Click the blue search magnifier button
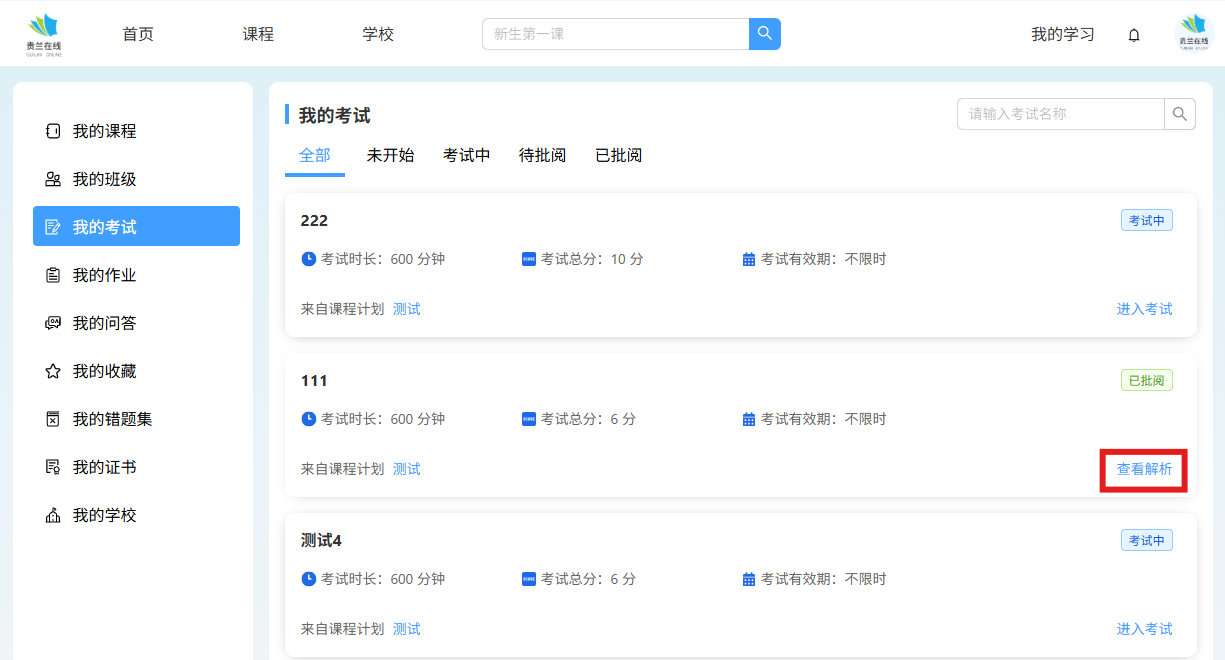The width and height of the screenshot is (1225, 660). point(765,34)
